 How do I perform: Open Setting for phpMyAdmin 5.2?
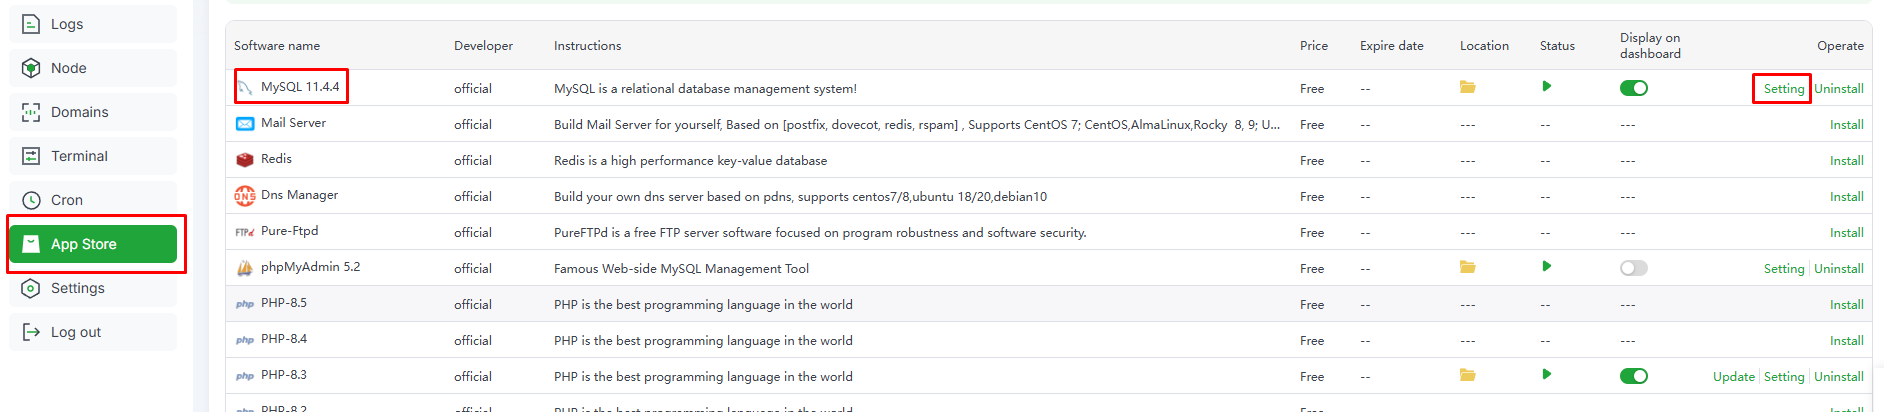[x=1784, y=269]
